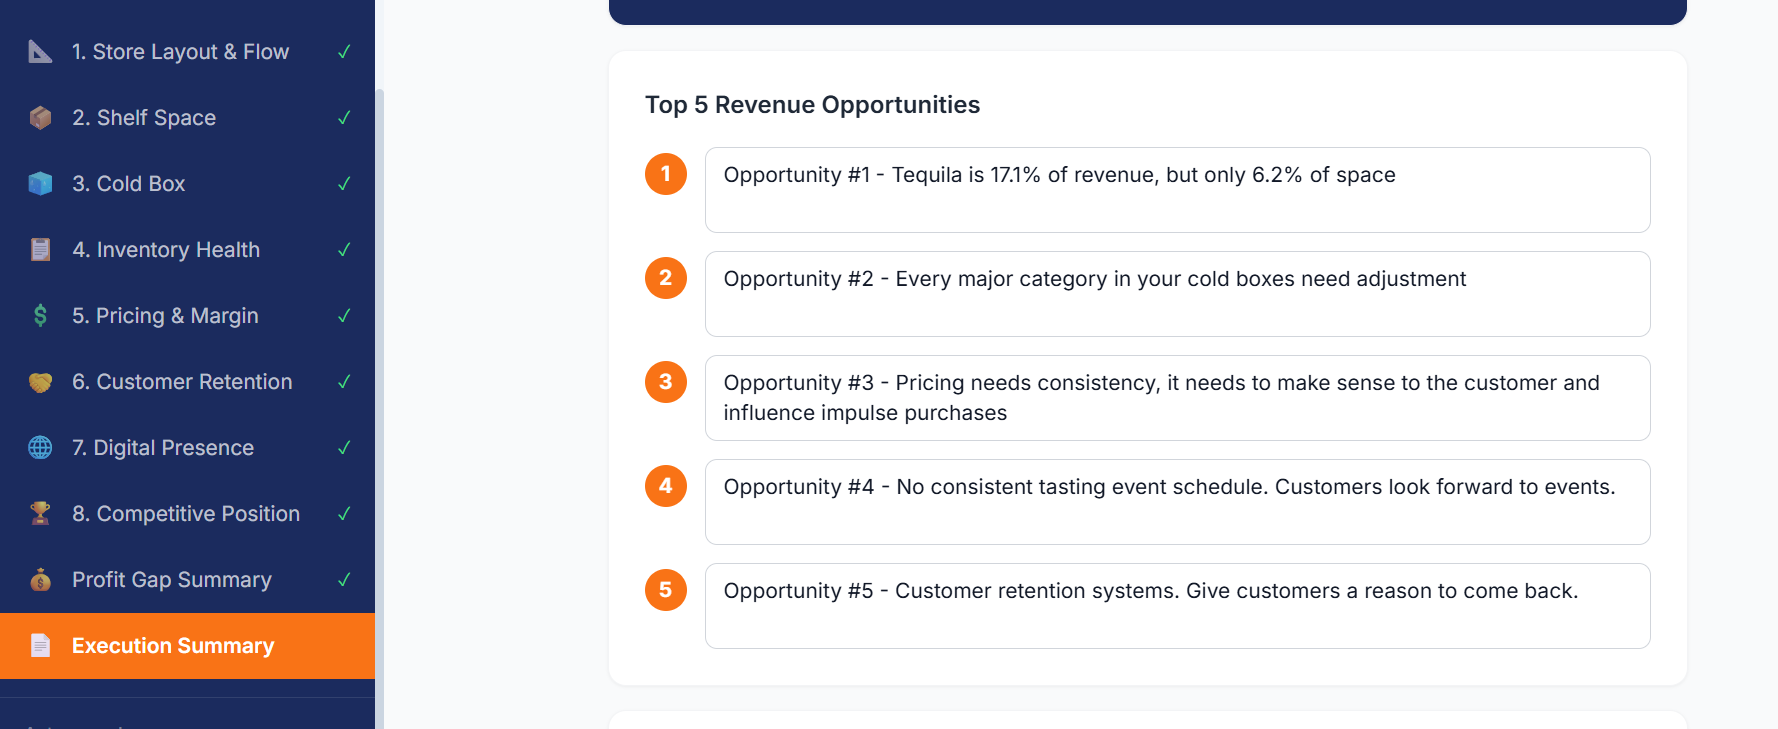This screenshot has height=729, width=1778.
Task: Open the customer retention Opportunity #5 card
Action: click(1178, 606)
